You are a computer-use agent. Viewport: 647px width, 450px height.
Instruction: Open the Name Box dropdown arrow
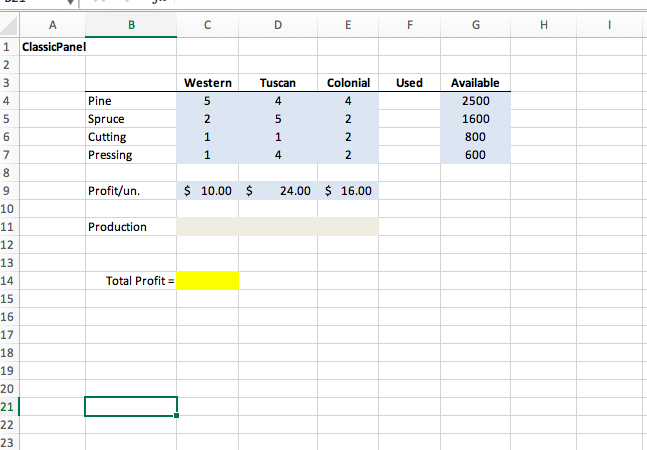click(71, 2)
